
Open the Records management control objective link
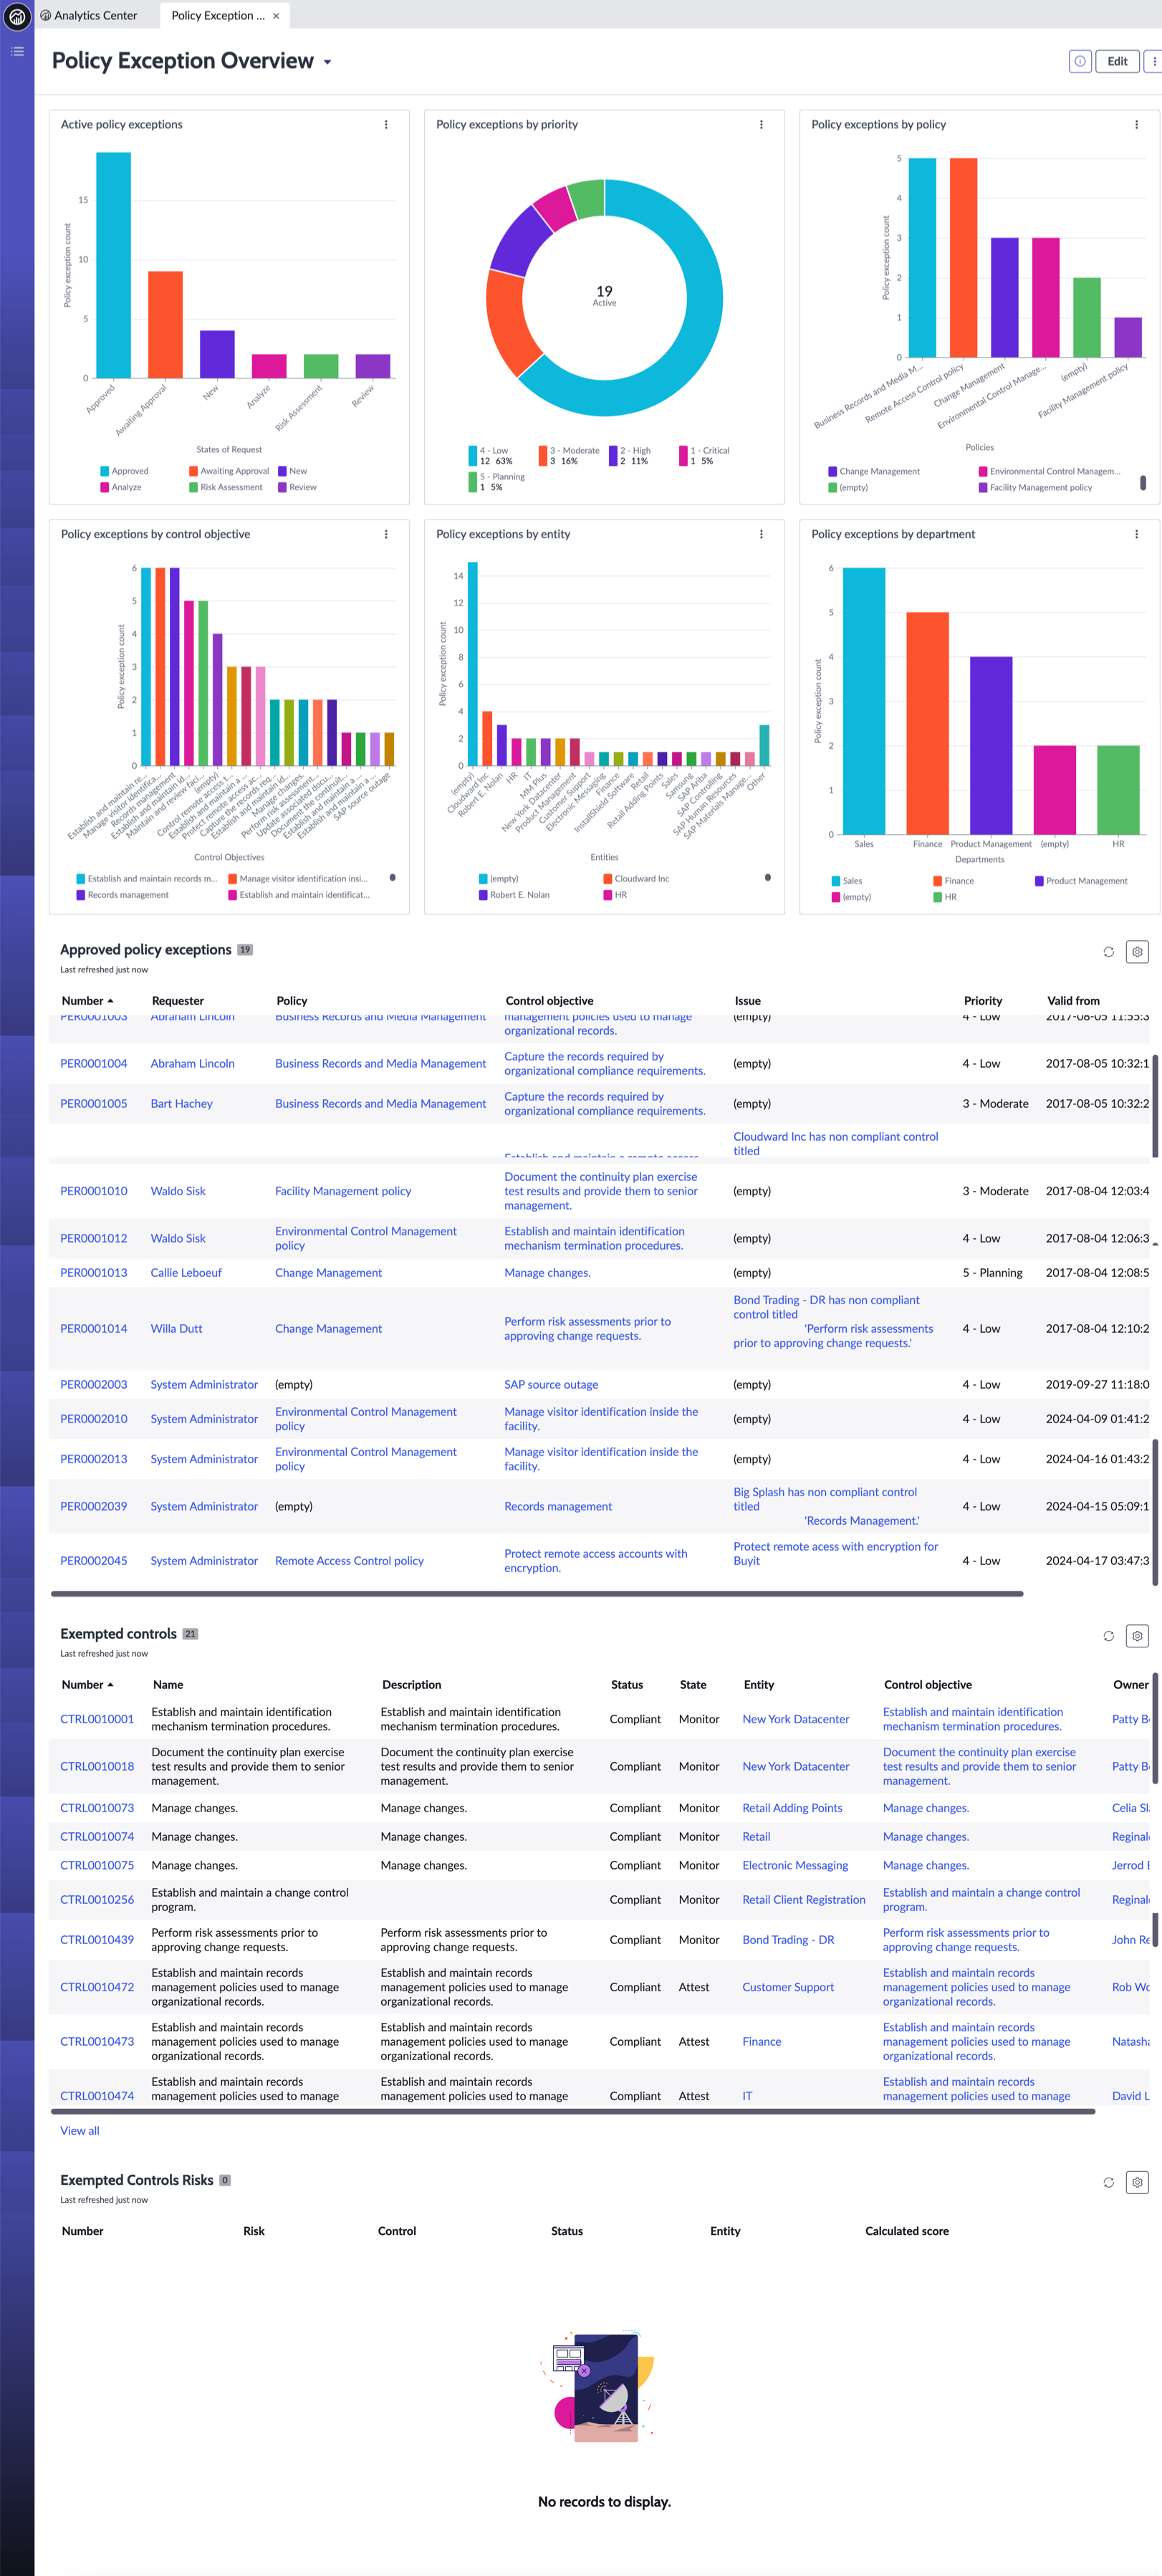pos(558,1507)
